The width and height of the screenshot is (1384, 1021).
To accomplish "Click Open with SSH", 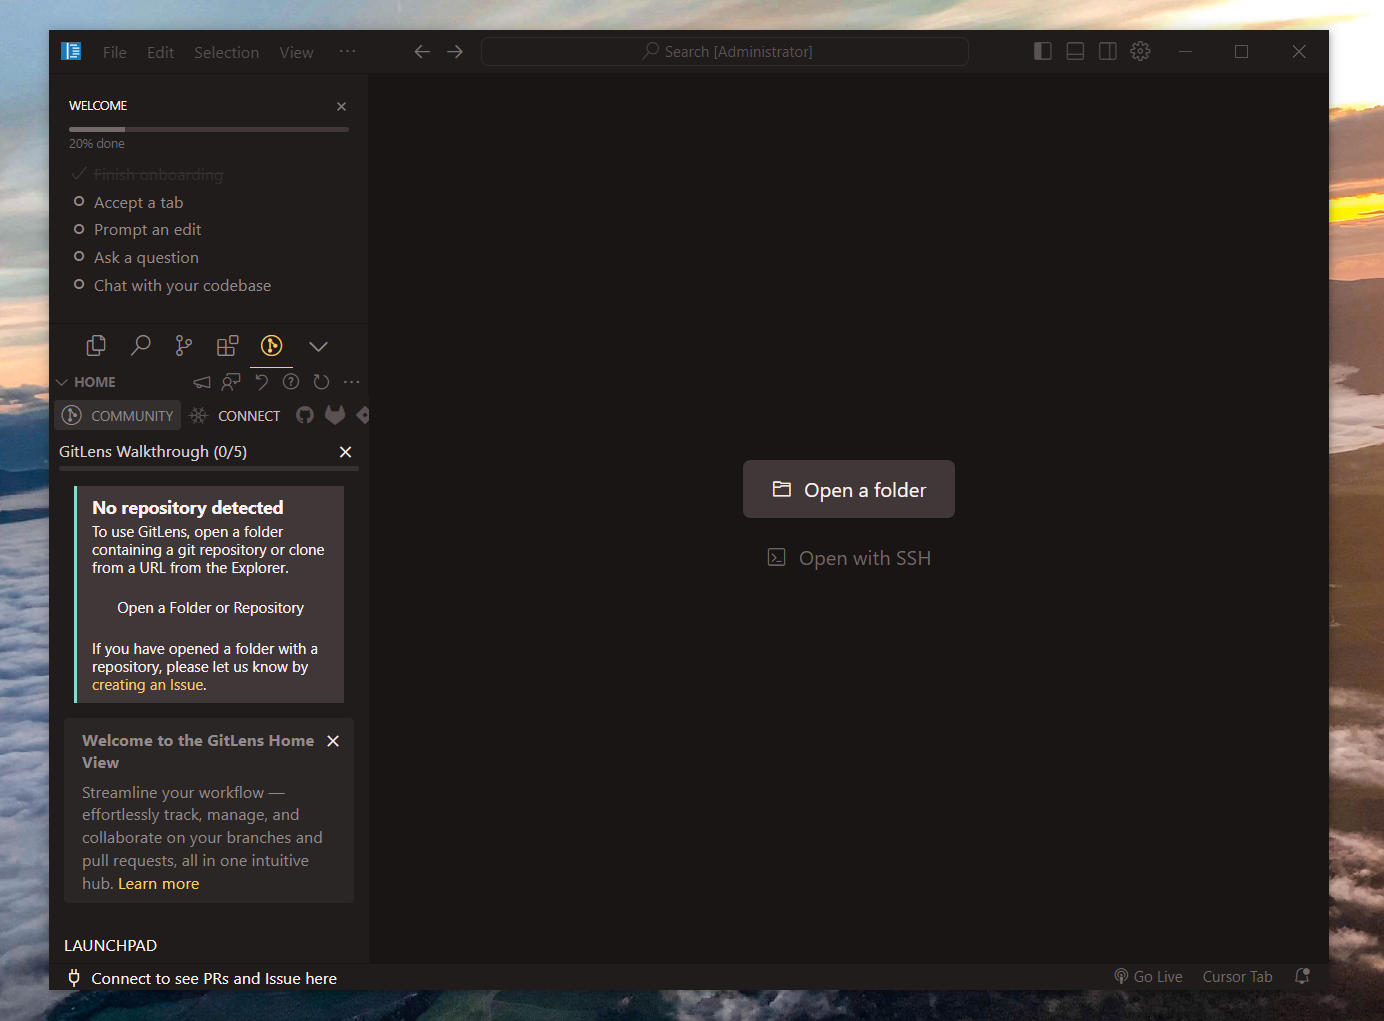I will click(x=849, y=558).
